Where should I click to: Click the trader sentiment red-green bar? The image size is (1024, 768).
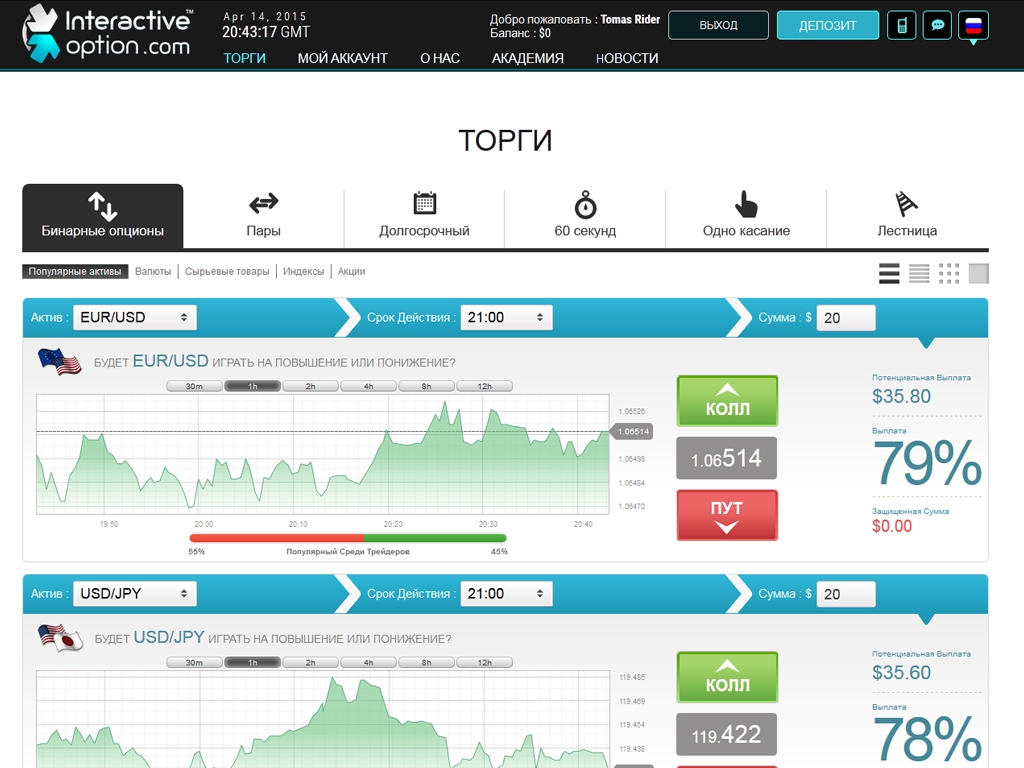(x=348, y=538)
